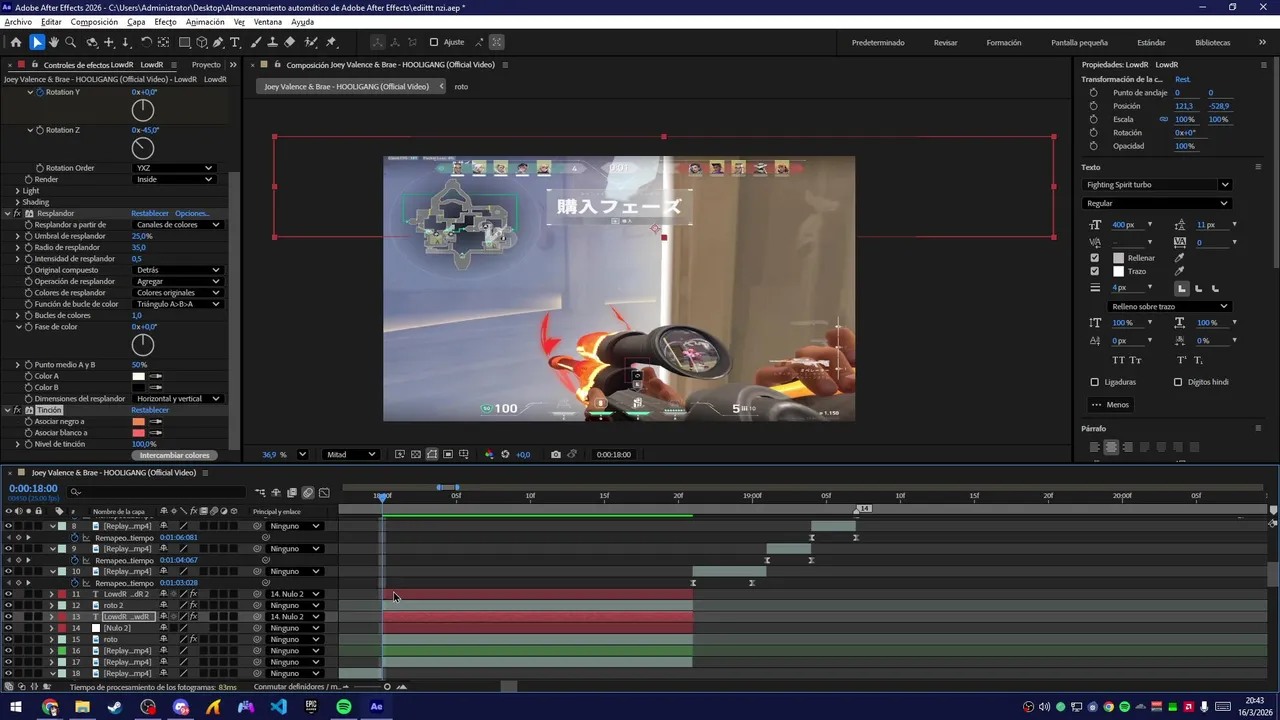
Task: Expand the Shading property group
Action: [x=17, y=202]
